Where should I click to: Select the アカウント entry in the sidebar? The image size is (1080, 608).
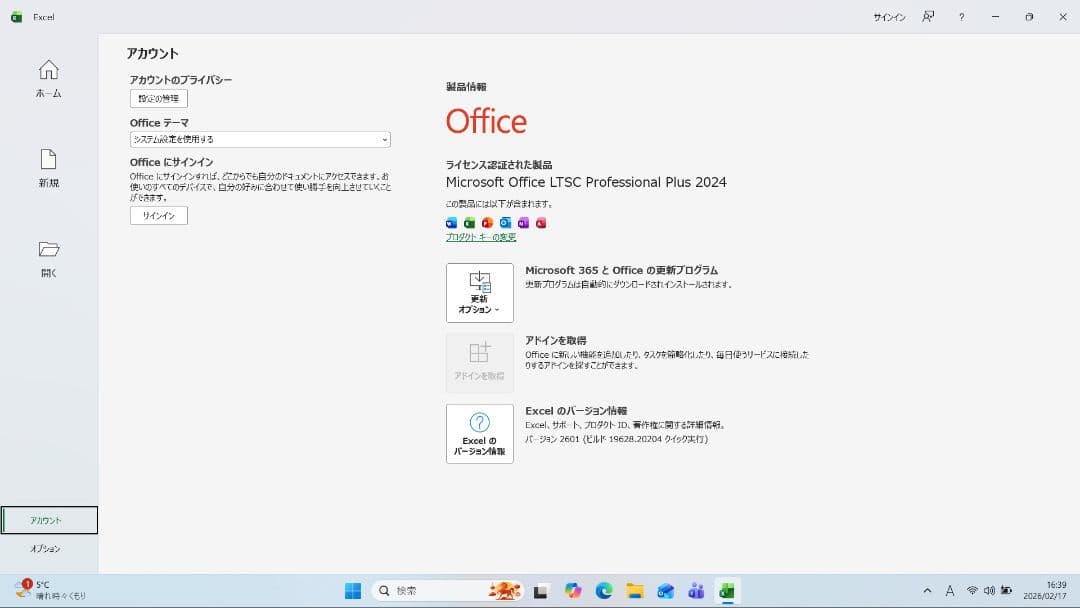click(x=47, y=520)
